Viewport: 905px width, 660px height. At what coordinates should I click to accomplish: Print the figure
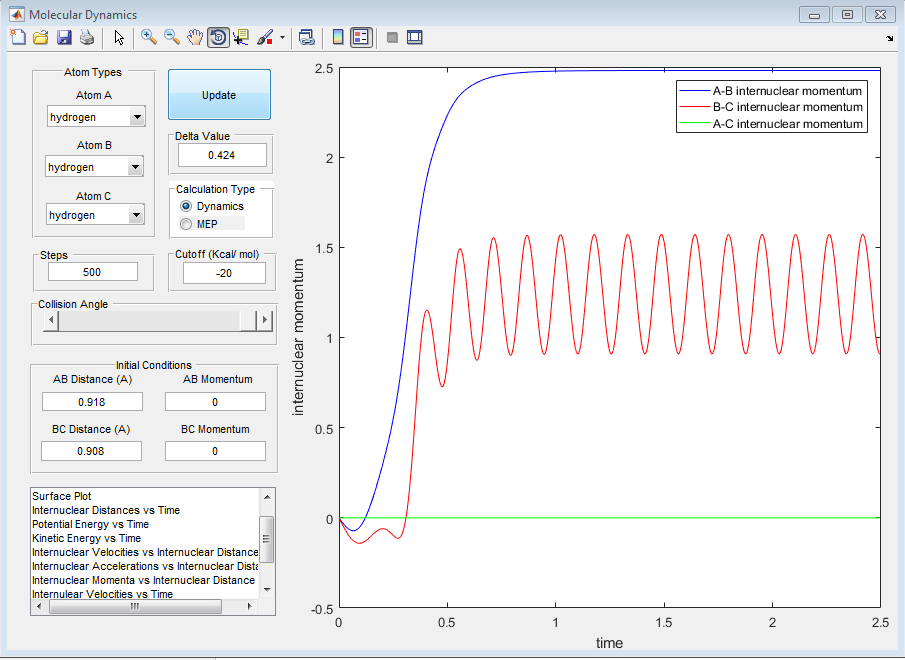coord(87,38)
